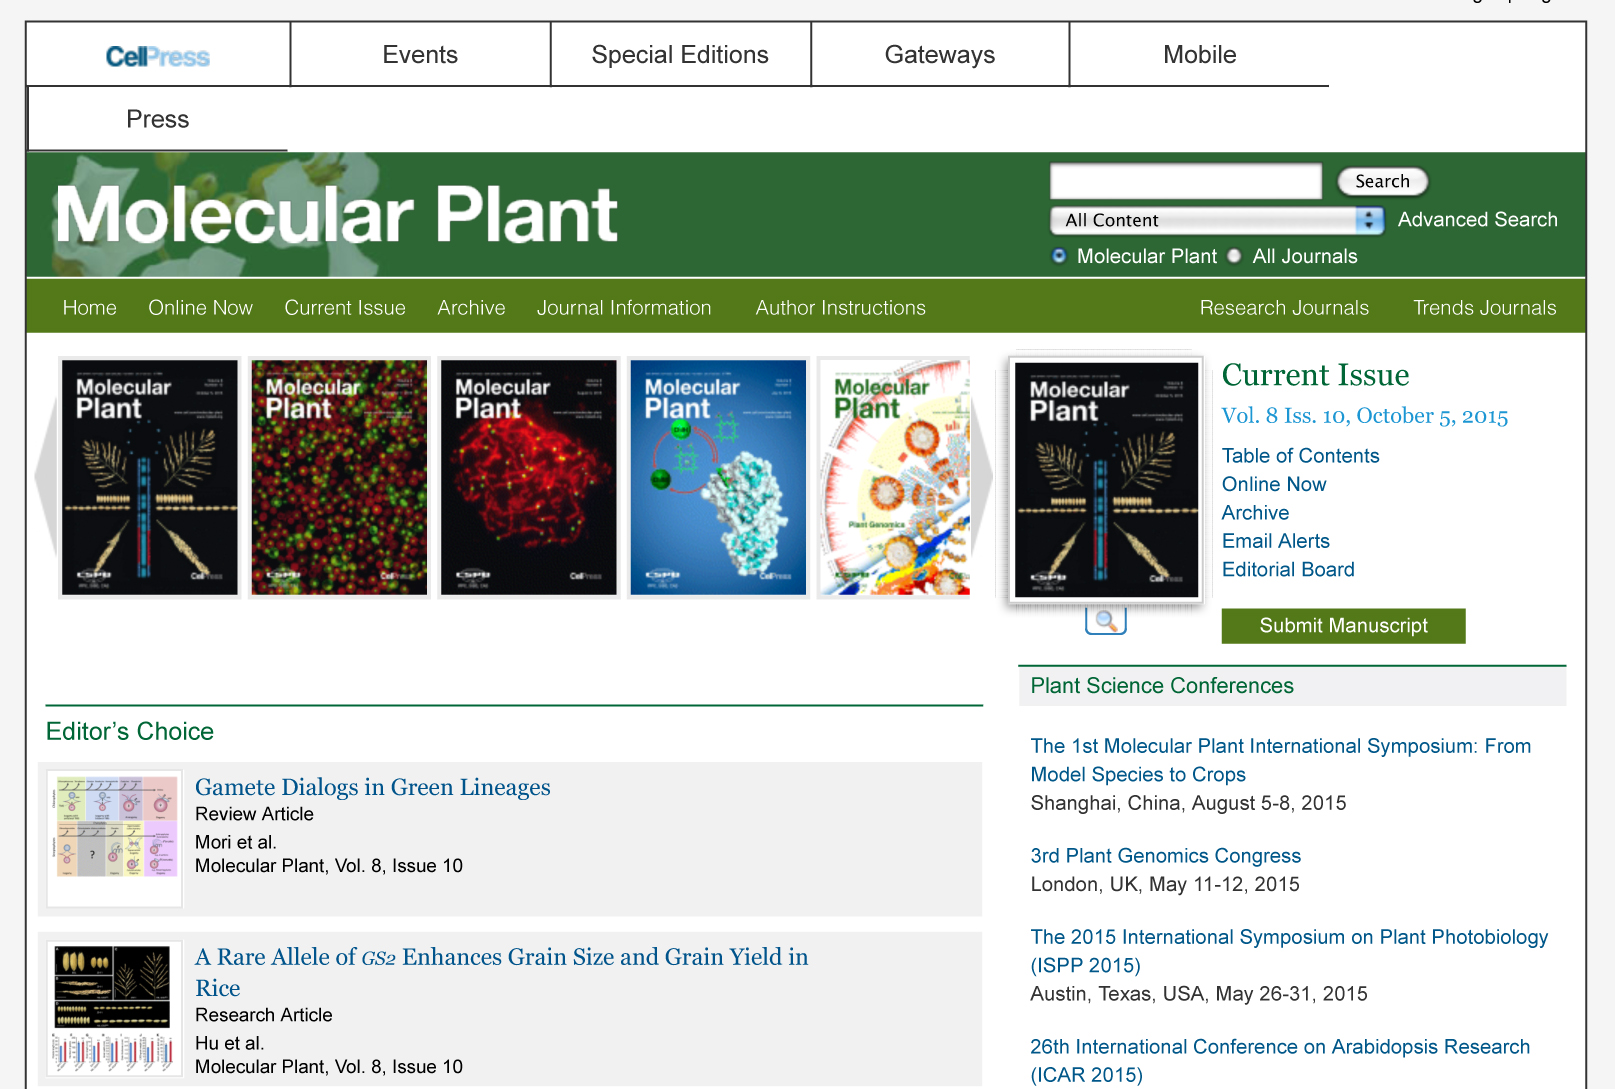Image resolution: width=1615 pixels, height=1089 pixels.
Task: Open the Archive link under Current Issue
Action: coord(1255,513)
